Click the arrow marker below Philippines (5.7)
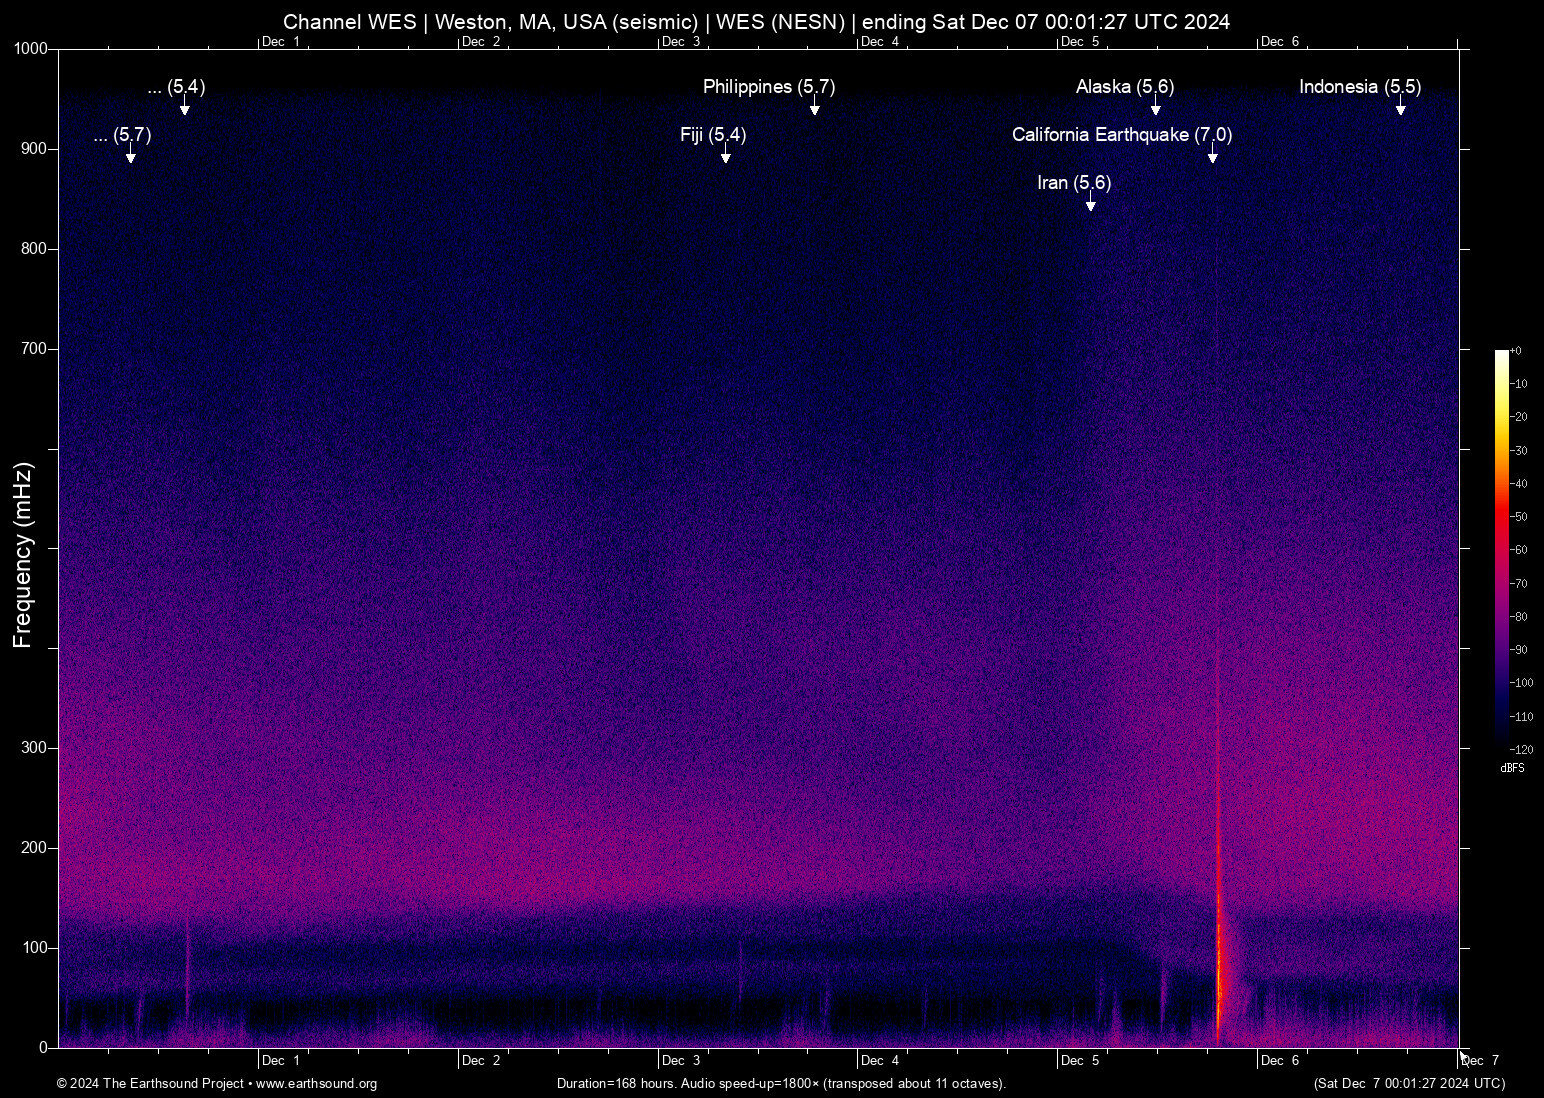Image resolution: width=1544 pixels, height=1098 pixels. coord(814,108)
